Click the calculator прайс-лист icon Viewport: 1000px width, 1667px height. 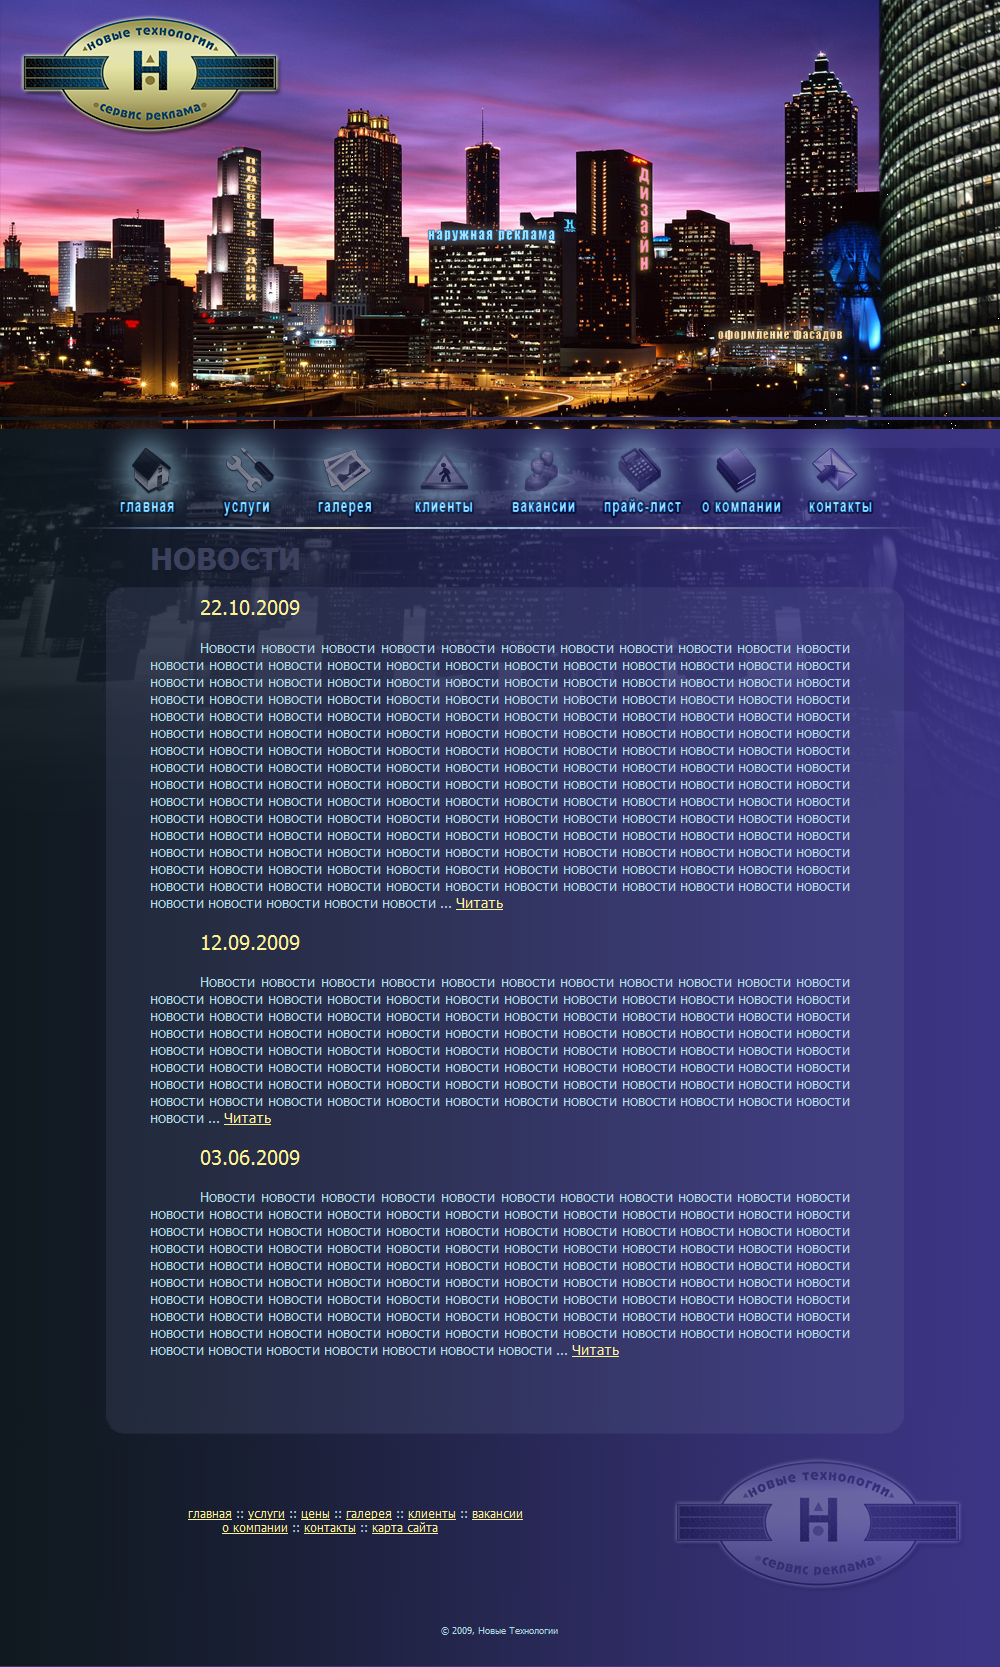[640, 468]
